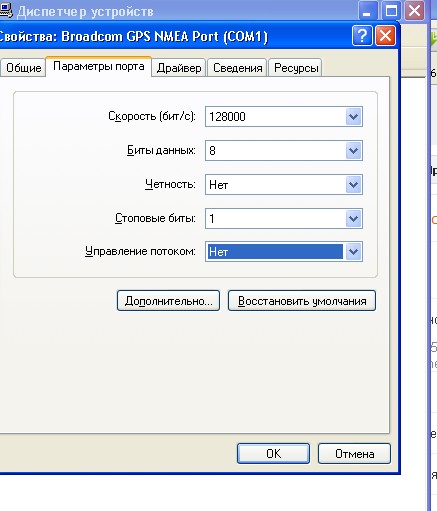Expand the Скорость (бит/с) dropdown arrow
The width and height of the screenshot is (437, 511).
tap(353, 117)
